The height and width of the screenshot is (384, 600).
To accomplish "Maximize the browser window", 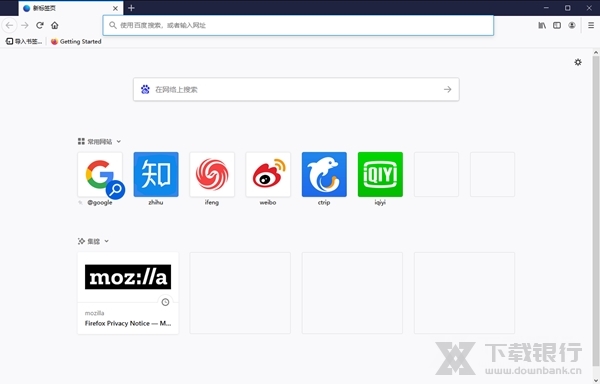I will coord(567,8).
